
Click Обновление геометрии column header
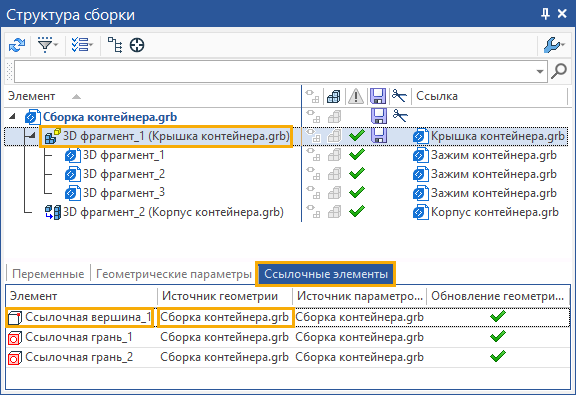coord(498,296)
